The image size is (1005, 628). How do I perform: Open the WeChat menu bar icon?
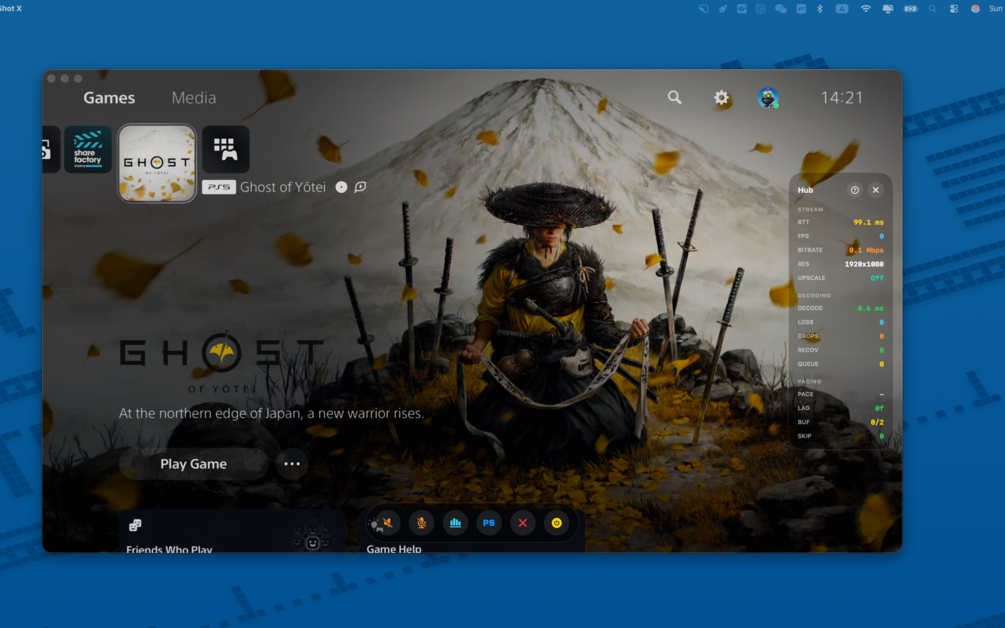point(781,9)
